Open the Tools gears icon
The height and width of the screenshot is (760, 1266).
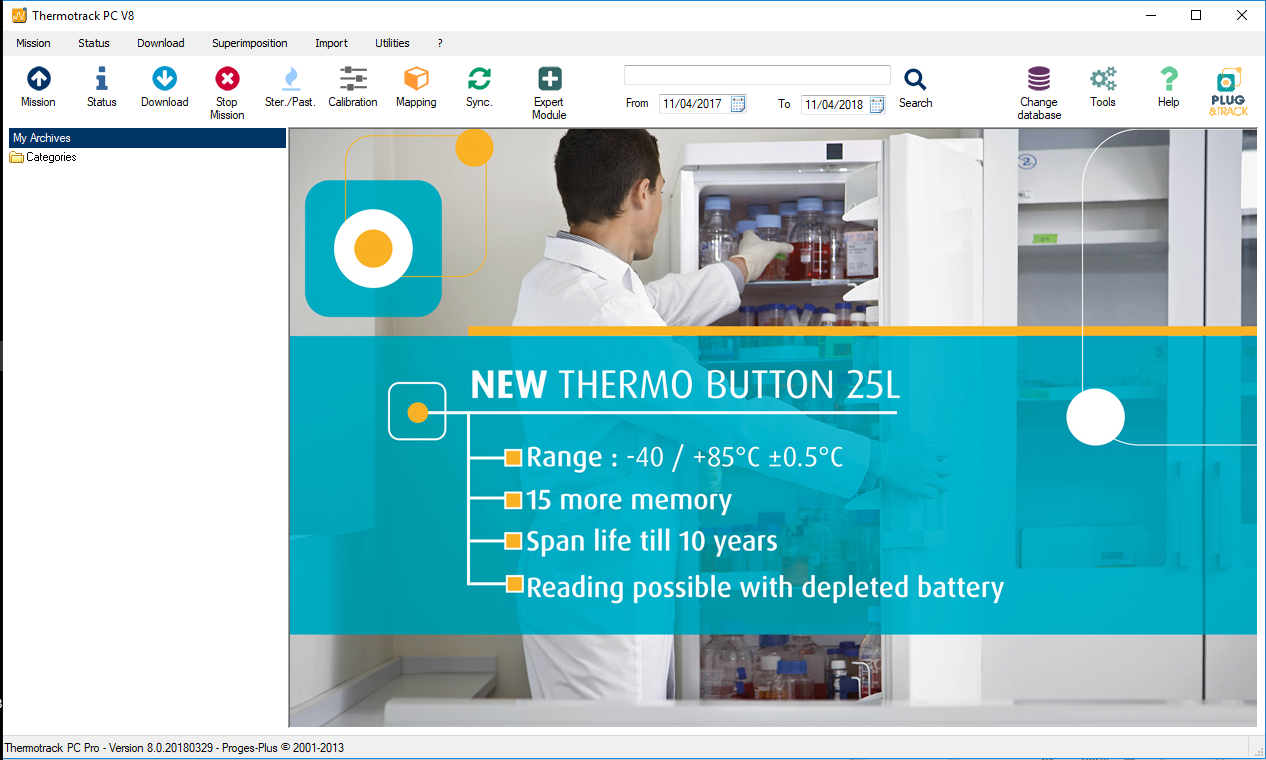(1103, 79)
